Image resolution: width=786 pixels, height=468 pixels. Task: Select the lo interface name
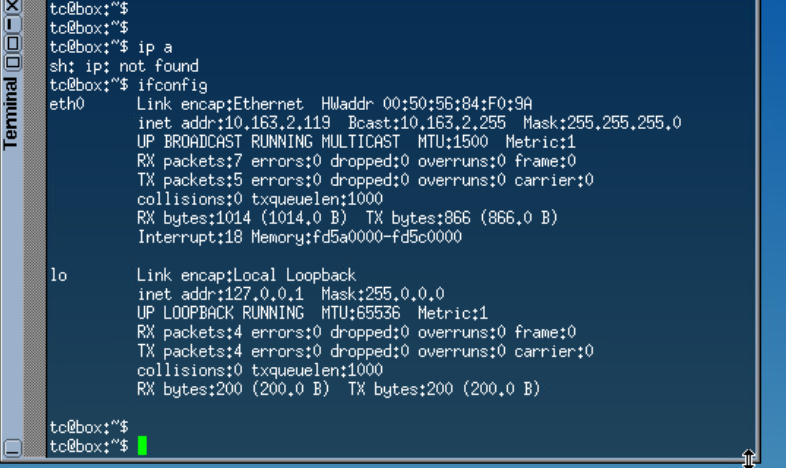[58, 275]
